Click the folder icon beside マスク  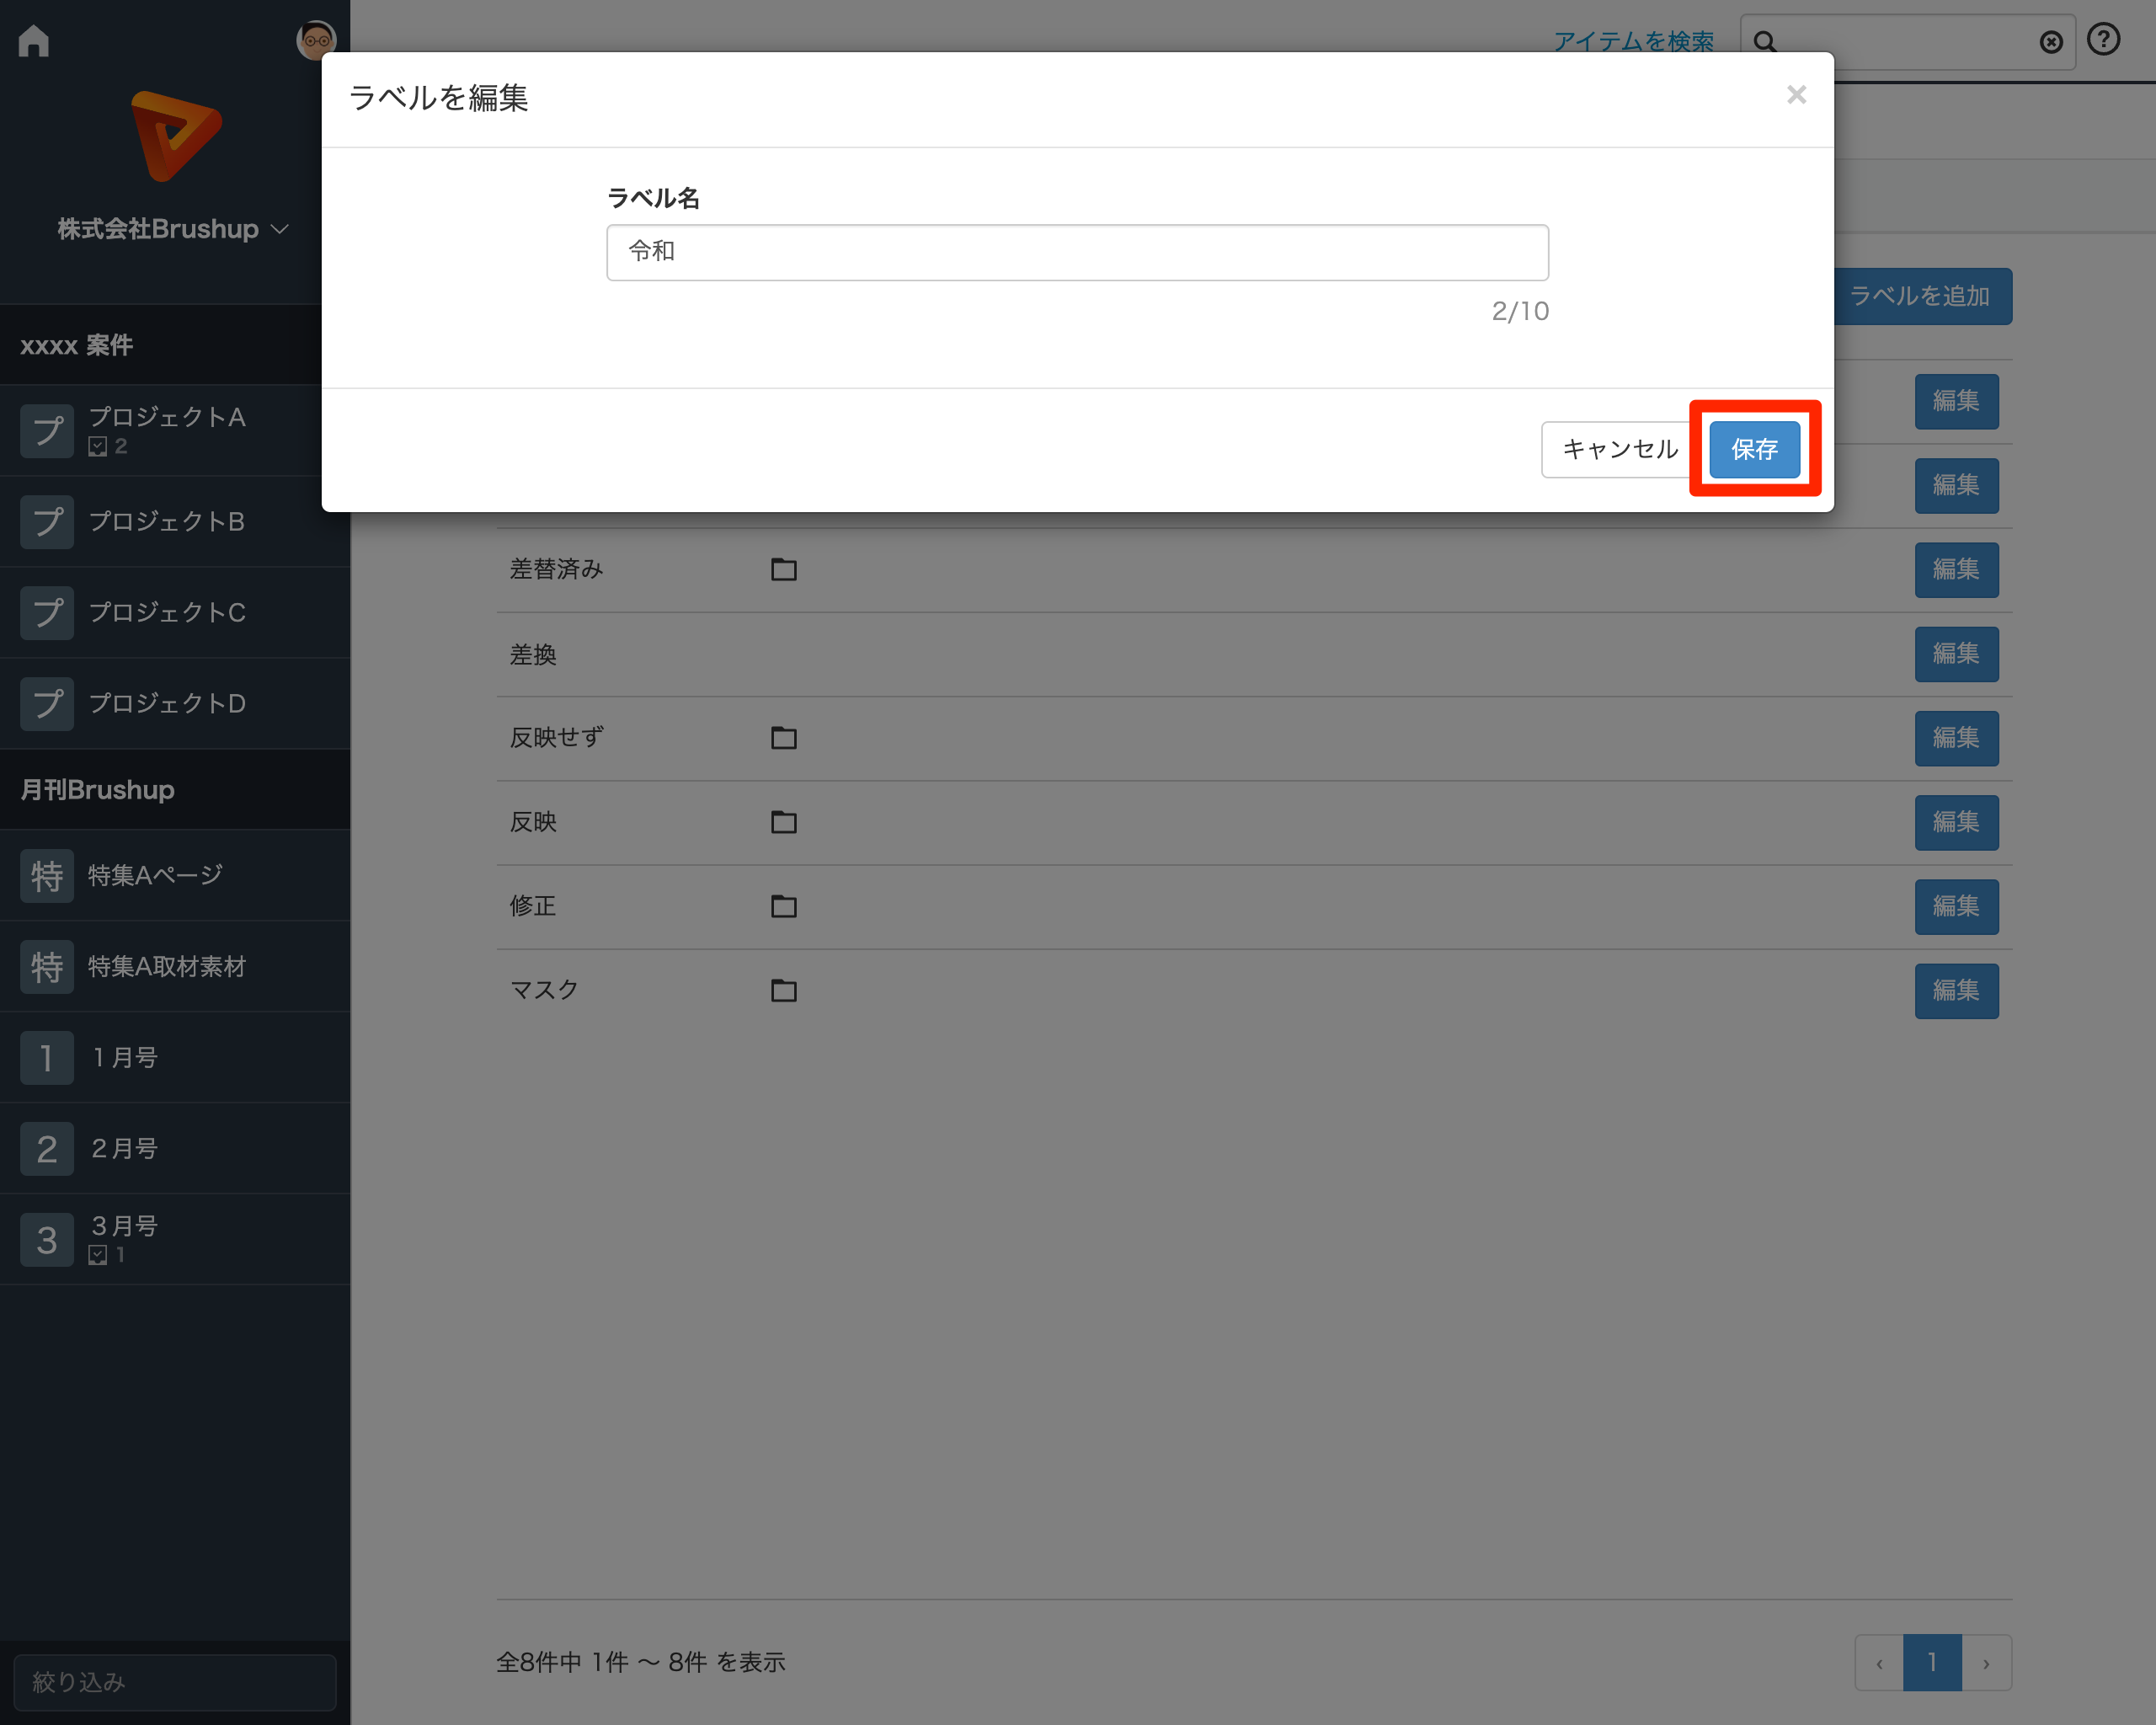pyautogui.click(x=783, y=990)
